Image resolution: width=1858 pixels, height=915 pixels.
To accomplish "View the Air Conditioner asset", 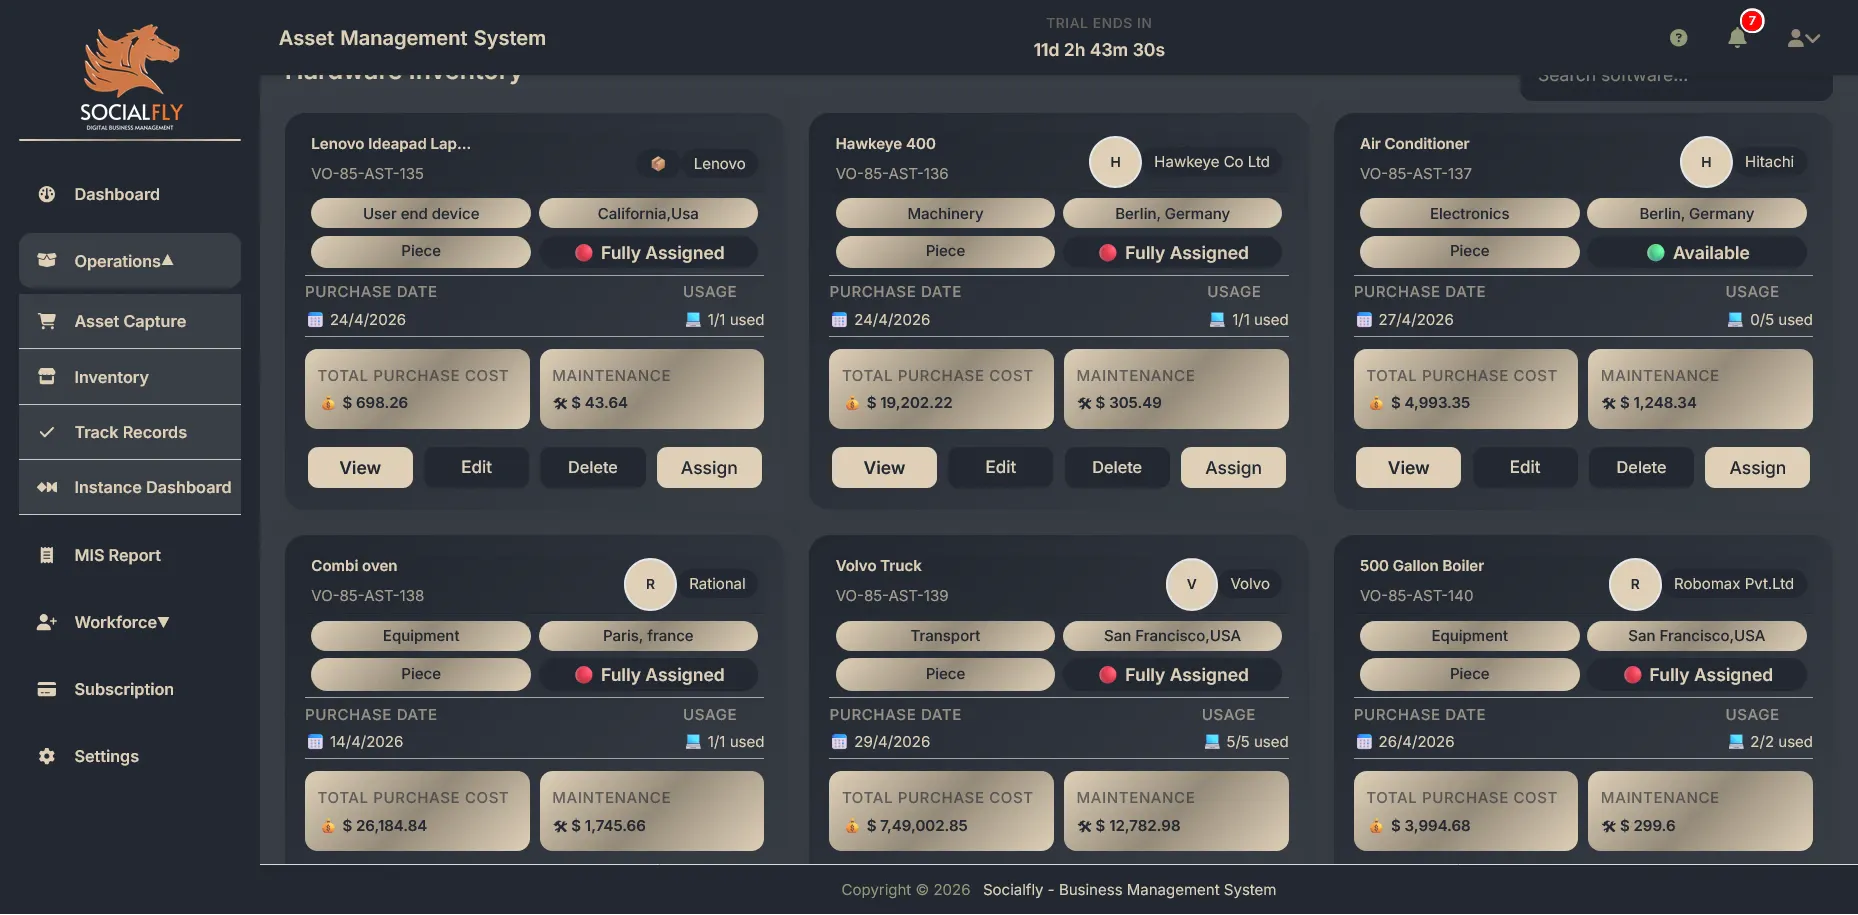I will pyautogui.click(x=1408, y=467).
